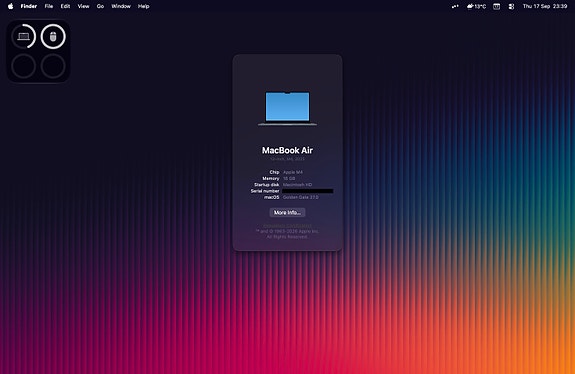
Task: Click the laptop battery ring in the widget
Action: tap(23, 36)
